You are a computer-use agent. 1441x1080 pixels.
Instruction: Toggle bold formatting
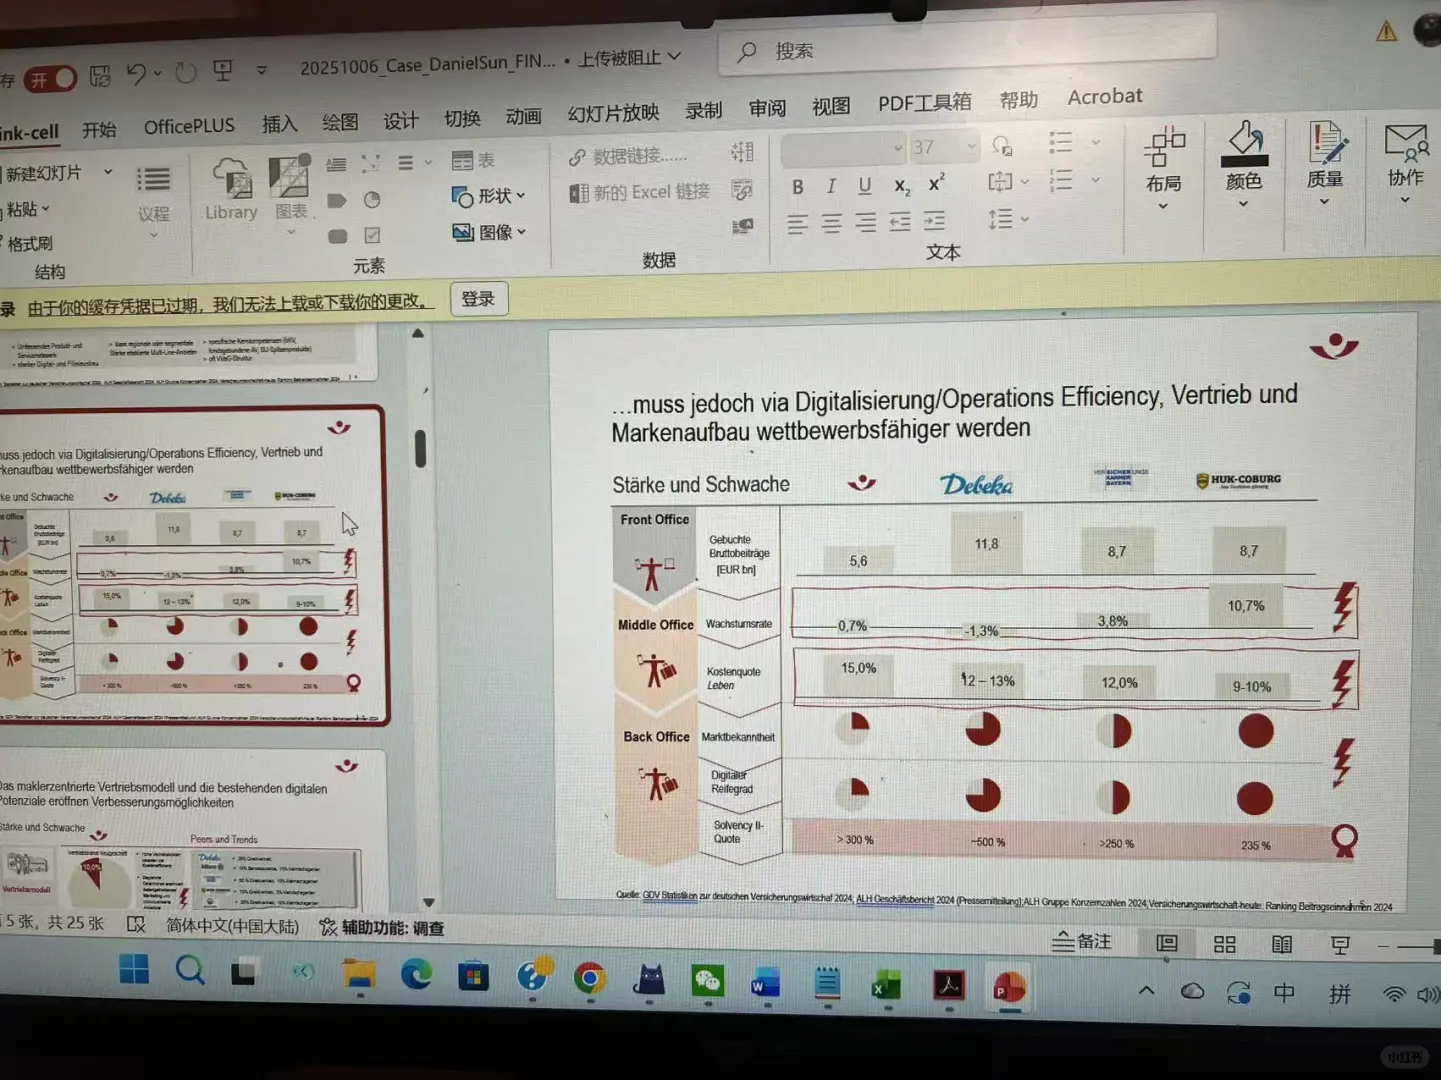pyautogui.click(x=797, y=186)
